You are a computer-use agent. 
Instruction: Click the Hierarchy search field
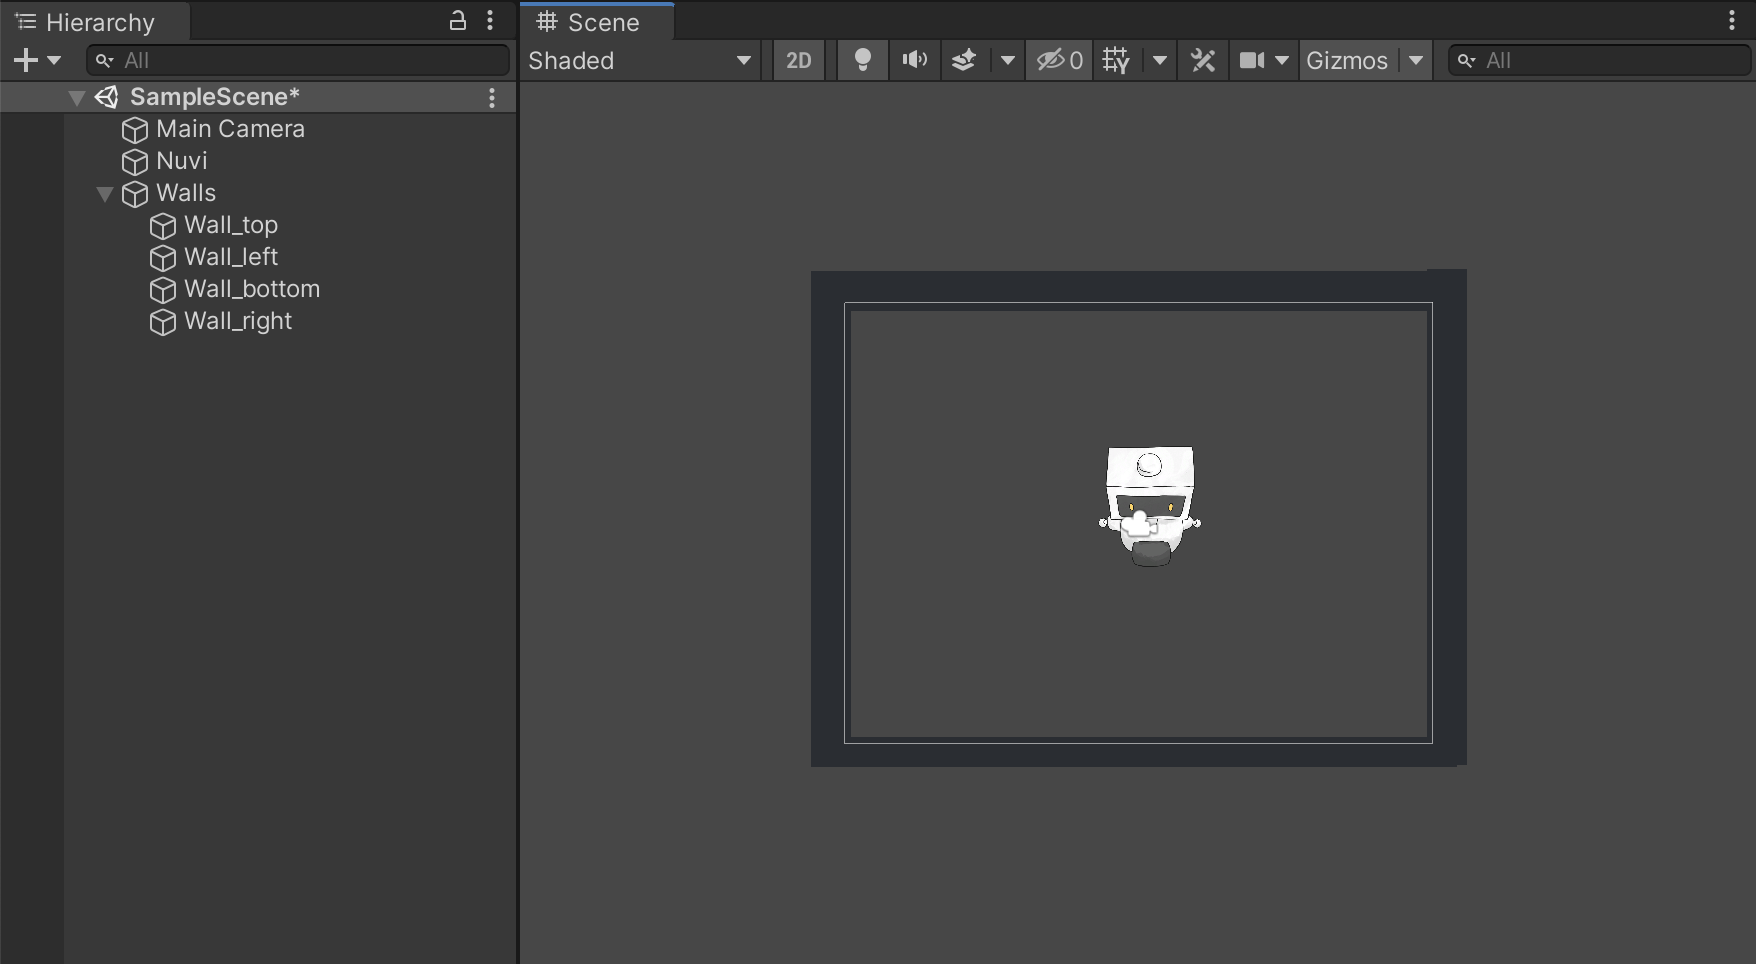tap(300, 60)
